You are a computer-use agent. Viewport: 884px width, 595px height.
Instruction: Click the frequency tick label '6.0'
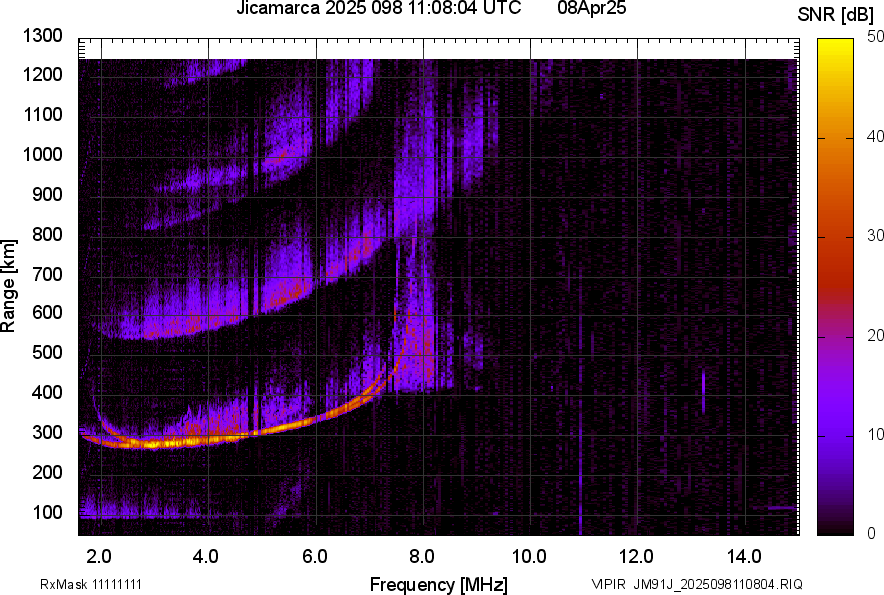pos(314,557)
